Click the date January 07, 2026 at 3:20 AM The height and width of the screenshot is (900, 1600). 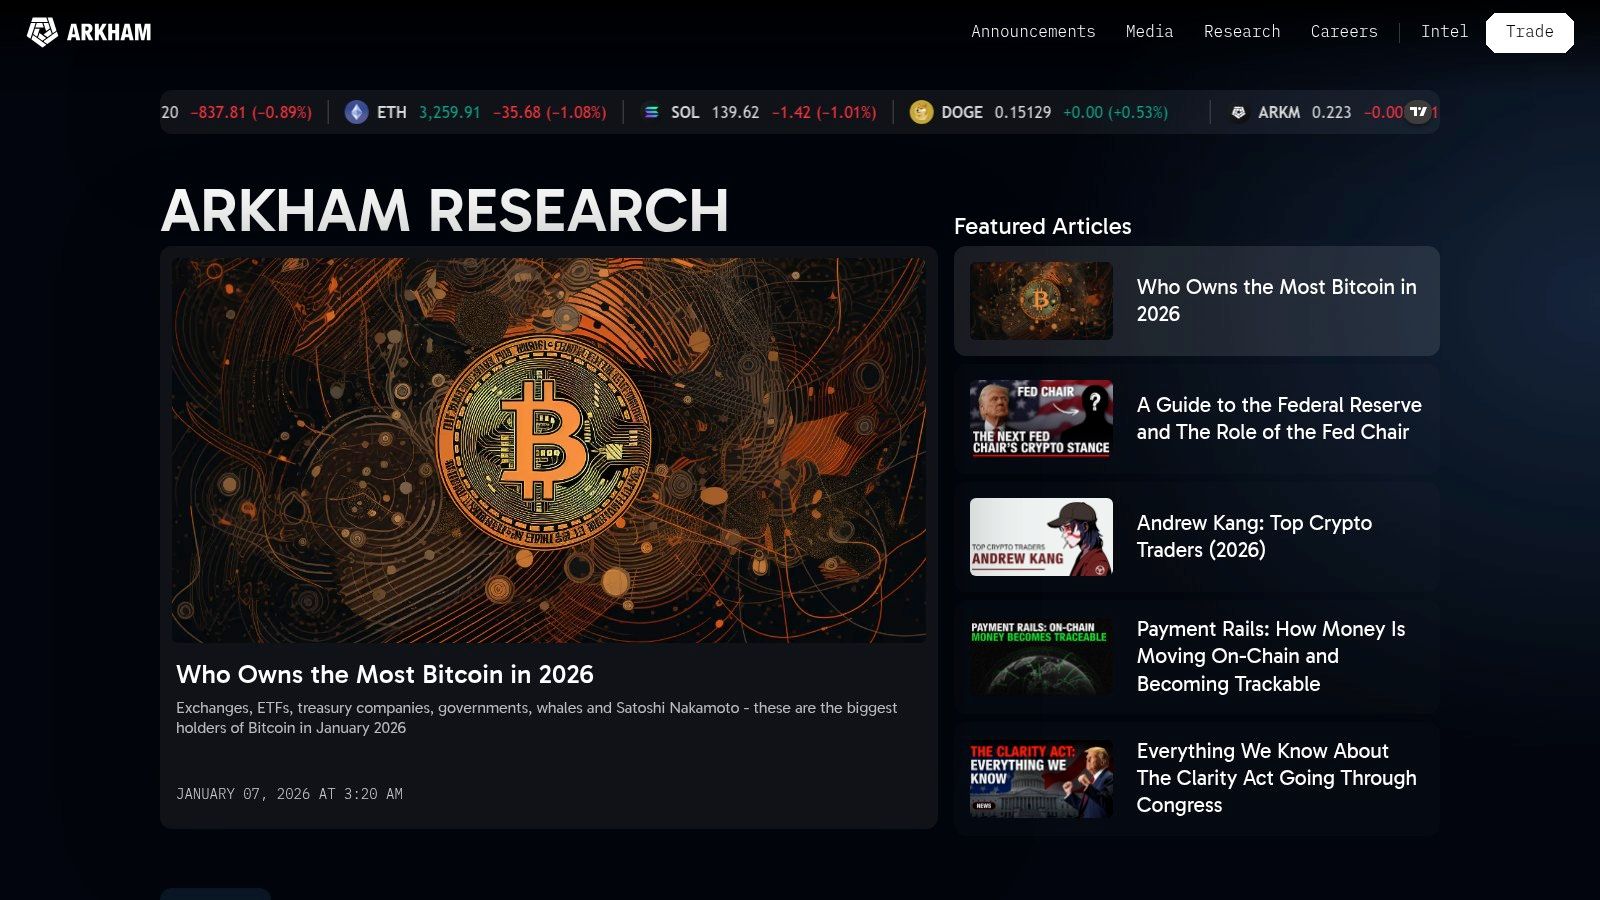[x=289, y=794]
